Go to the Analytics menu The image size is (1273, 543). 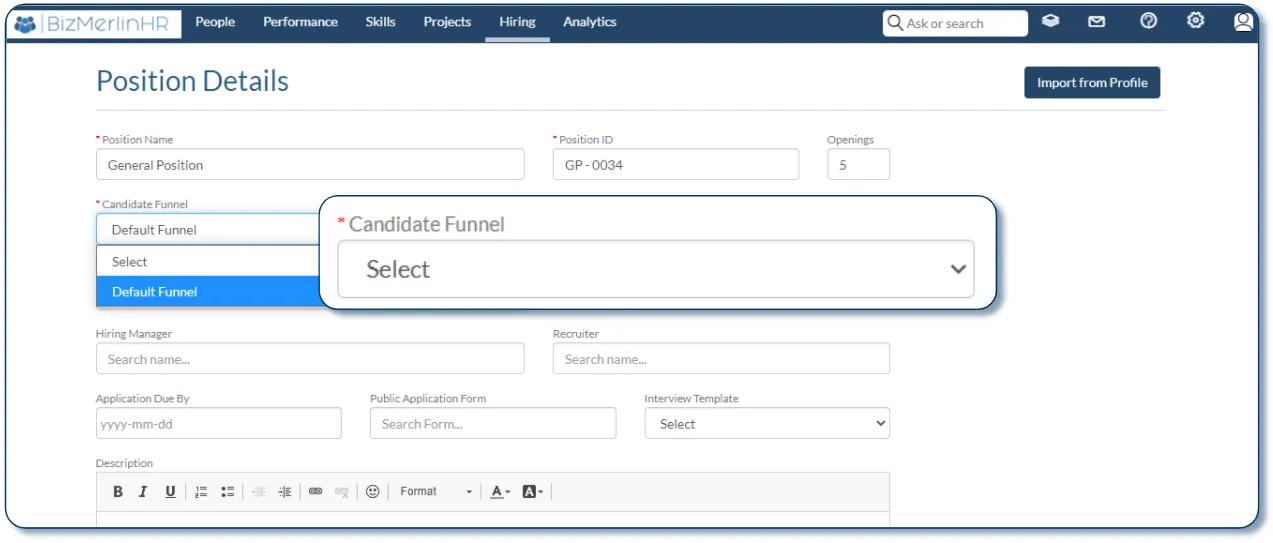[x=589, y=21]
